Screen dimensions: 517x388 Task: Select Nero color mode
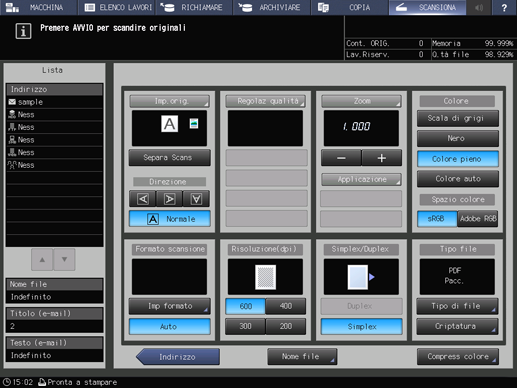pos(458,138)
